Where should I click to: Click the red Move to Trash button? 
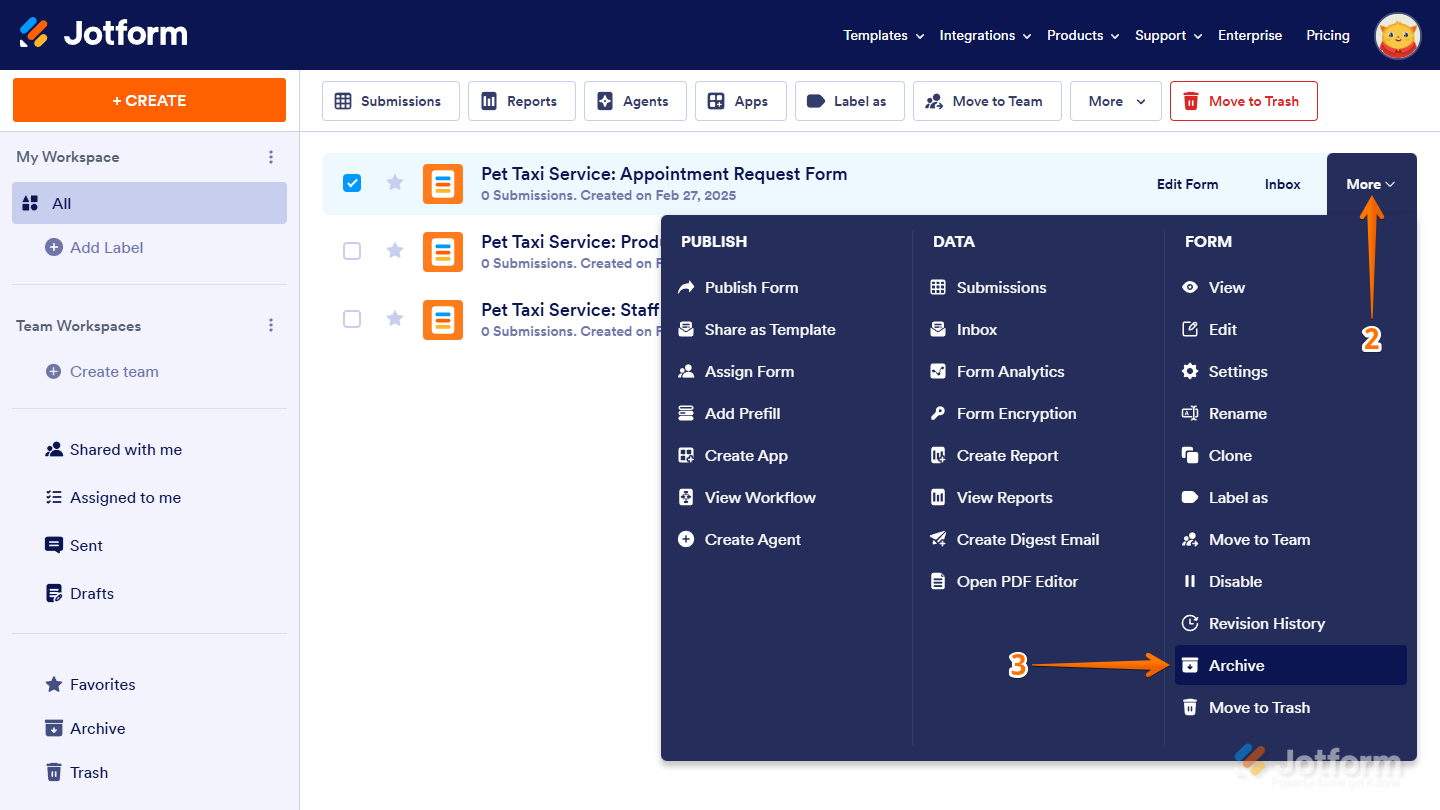coord(1243,101)
